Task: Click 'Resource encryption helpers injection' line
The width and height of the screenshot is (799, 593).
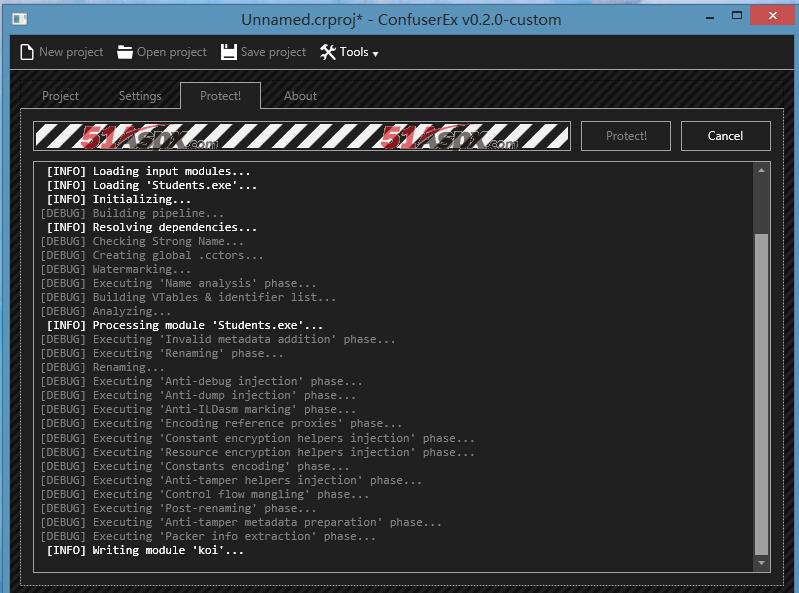Action: (257, 452)
